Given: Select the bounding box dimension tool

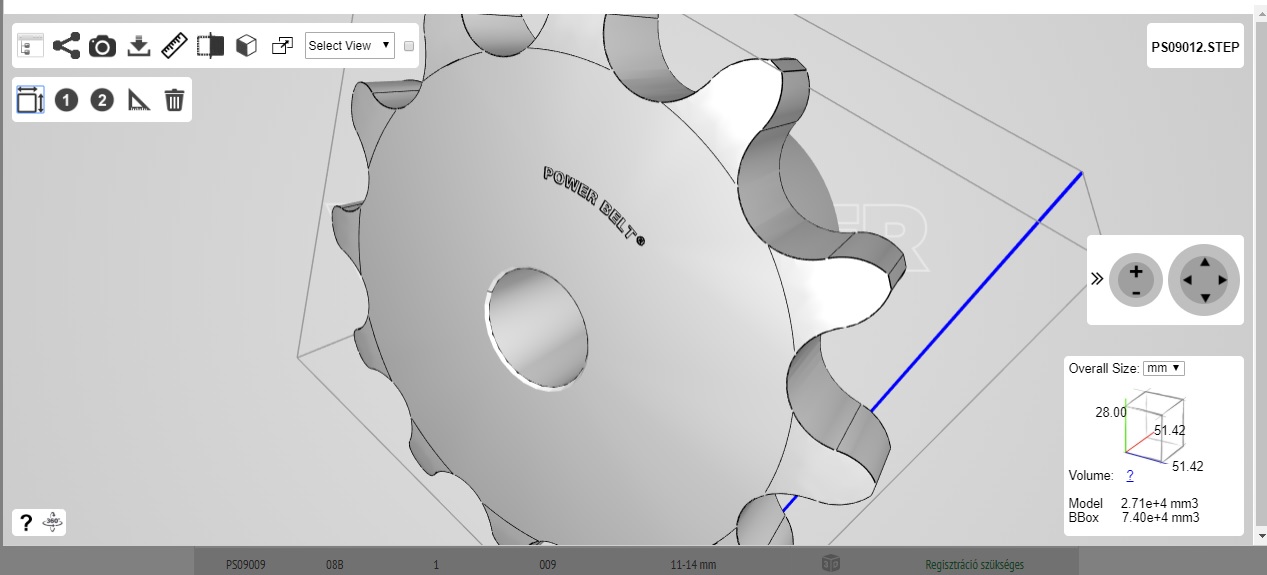Looking at the screenshot, I should [x=31, y=100].
